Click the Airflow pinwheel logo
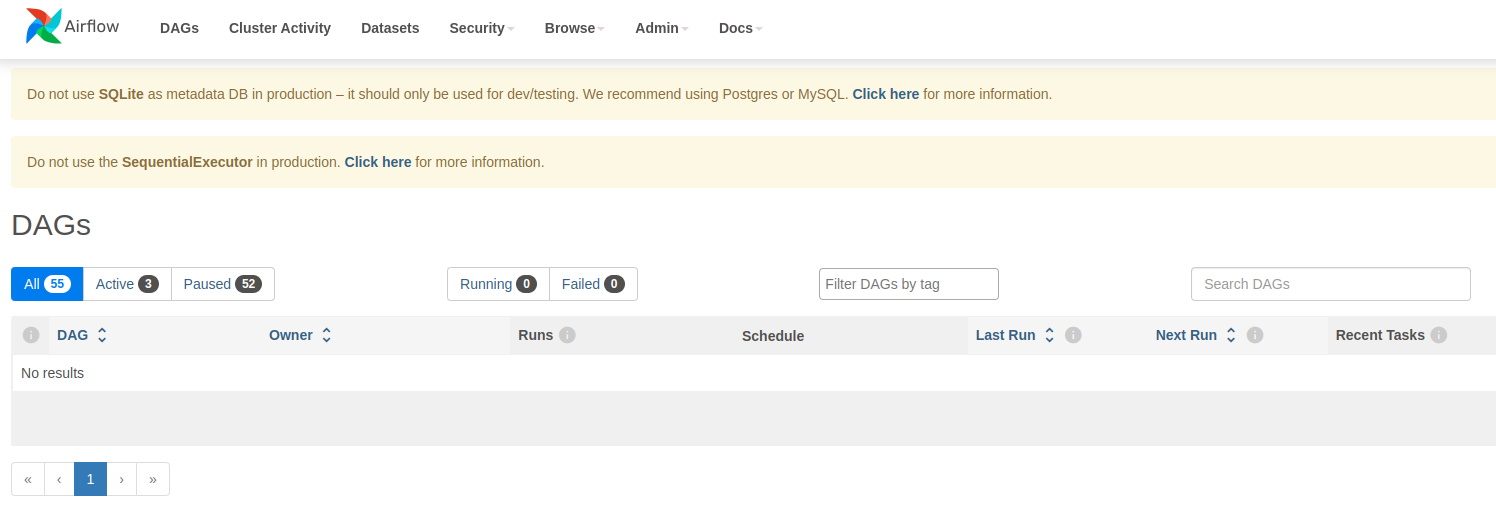1496x512 pixels. [x=44, y=27]
